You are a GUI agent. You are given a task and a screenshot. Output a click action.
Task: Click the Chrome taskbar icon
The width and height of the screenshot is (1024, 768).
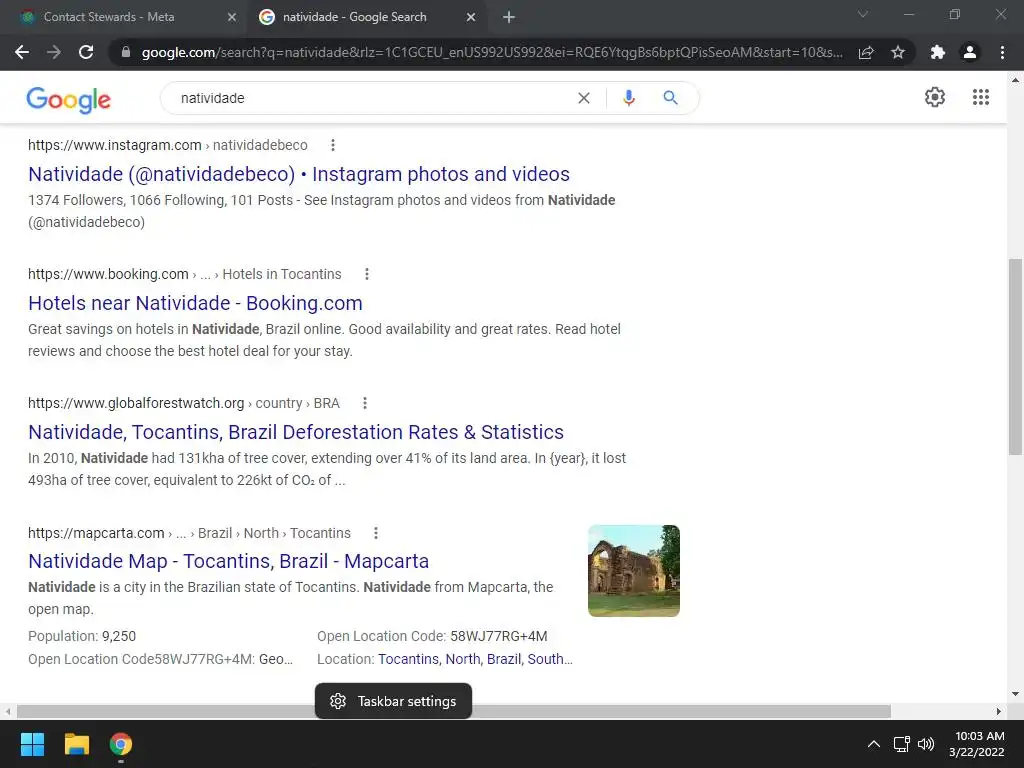pyautogui.click(x=121, y=744)
